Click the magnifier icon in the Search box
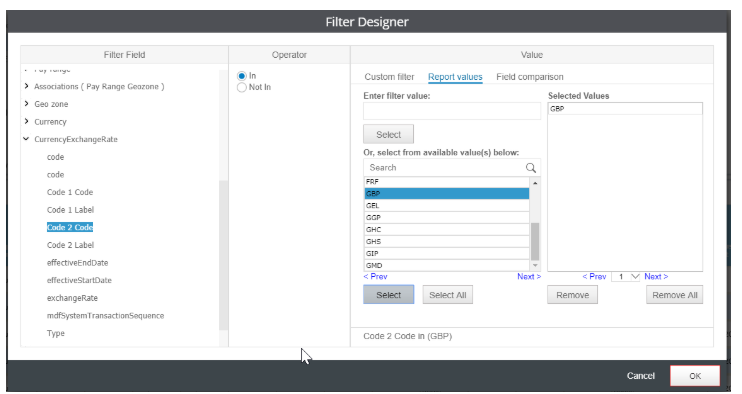The width and height of the screenshot is (742, 394). pyautogui.click(x=530, y=168)
